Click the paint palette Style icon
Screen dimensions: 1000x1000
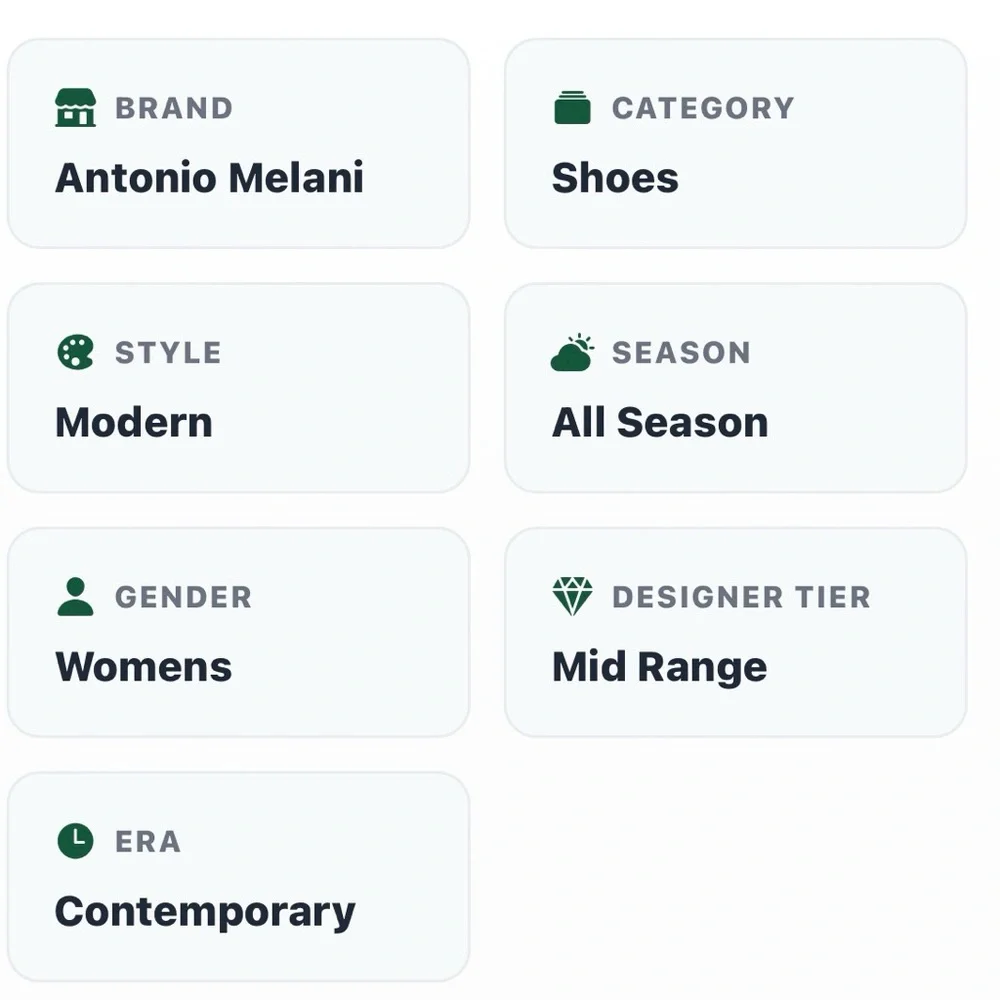point(75,352)
